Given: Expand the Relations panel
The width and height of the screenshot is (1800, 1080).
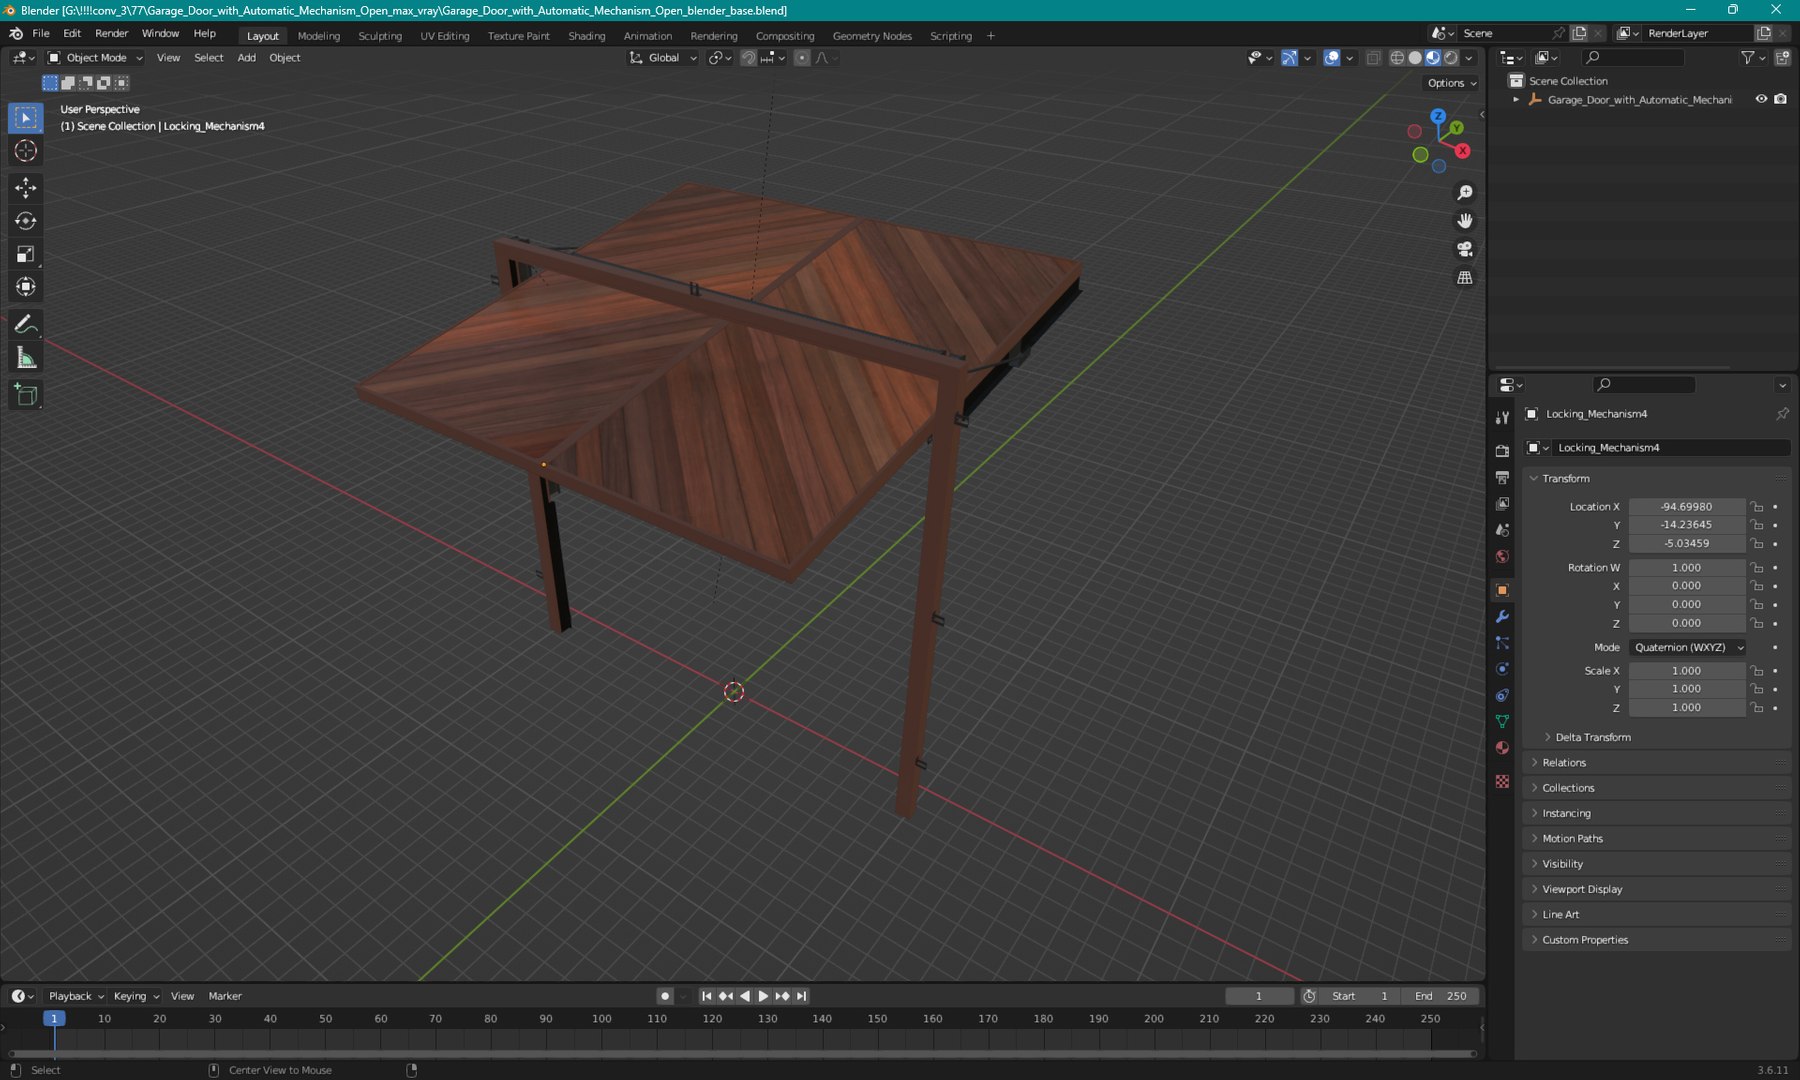Looking at the screenshot, I should (x=1563, y=763).
